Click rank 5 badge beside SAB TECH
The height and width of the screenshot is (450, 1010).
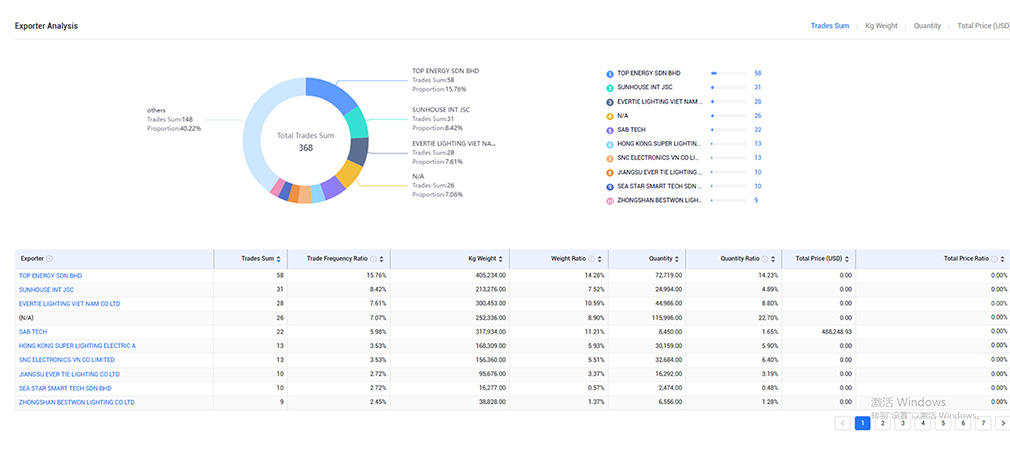610,130
